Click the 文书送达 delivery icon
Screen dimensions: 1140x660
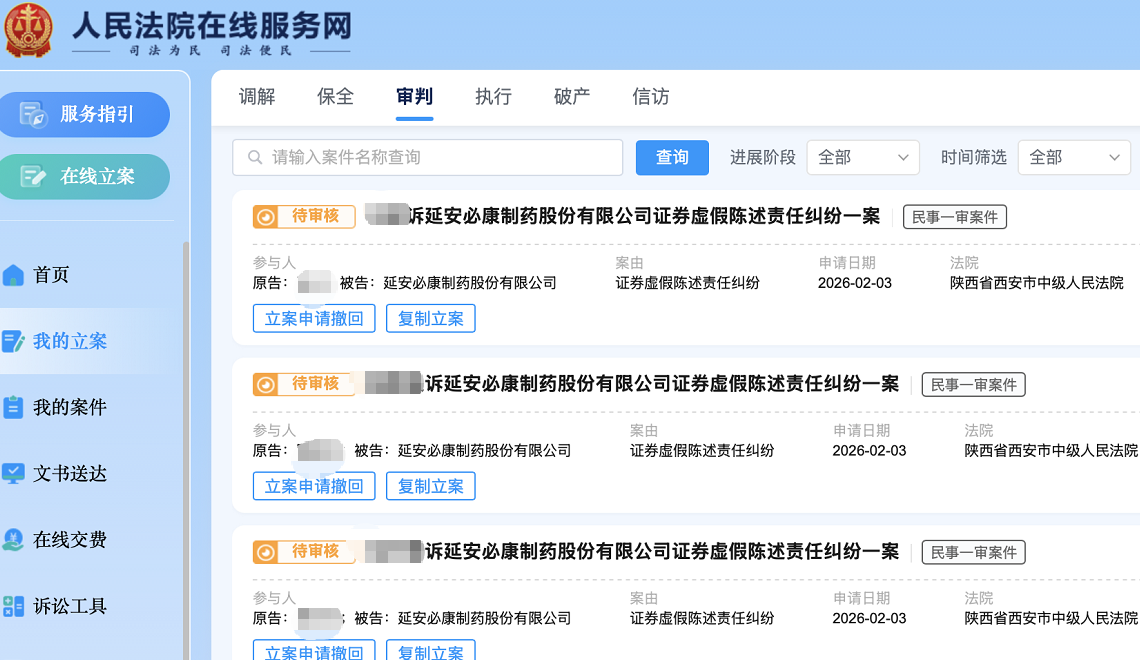tap(11, 473)
